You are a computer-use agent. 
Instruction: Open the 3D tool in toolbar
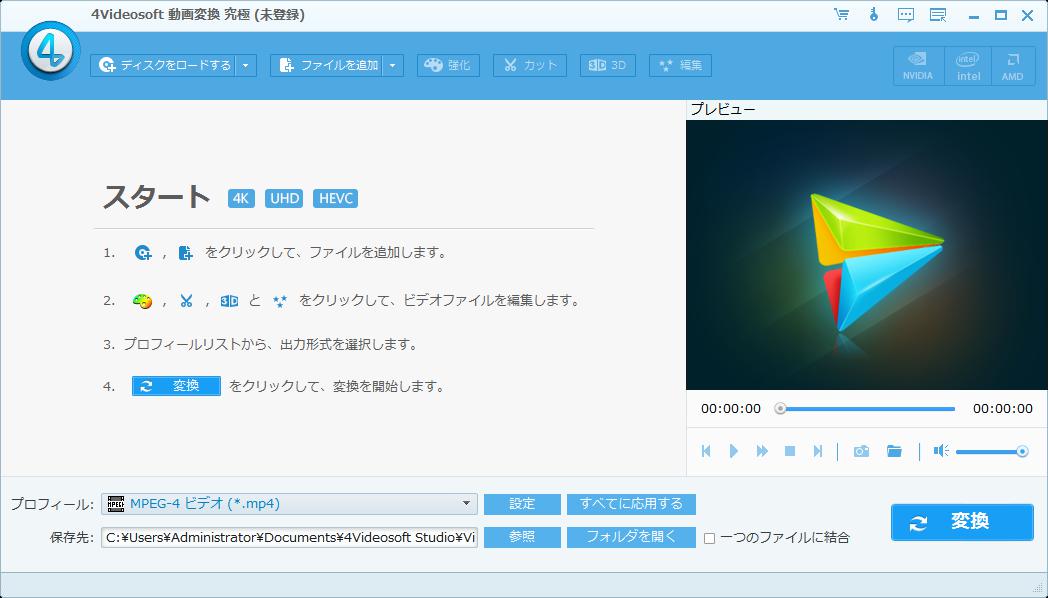click(608, 65)
